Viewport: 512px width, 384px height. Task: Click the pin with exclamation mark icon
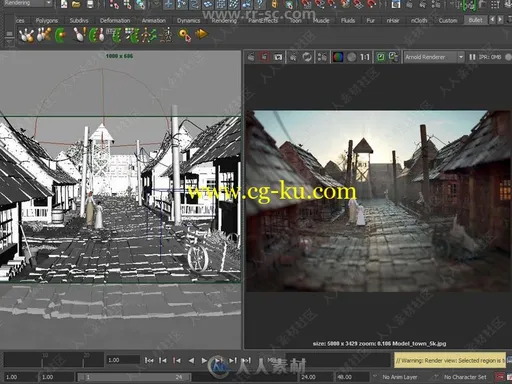pos(80,35)
